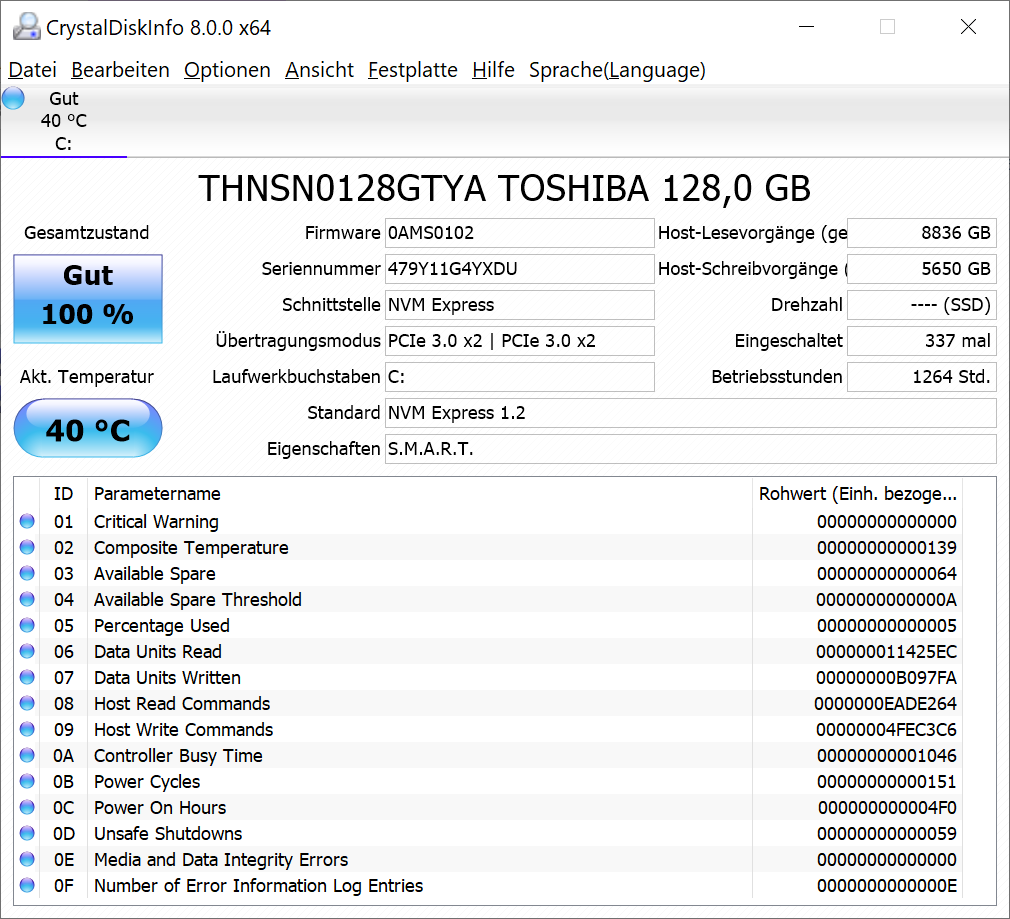The width and height of the screenshot is (1010, 919).
Task: Click the status dot for Data Units Written
Action: click(27, 677)
